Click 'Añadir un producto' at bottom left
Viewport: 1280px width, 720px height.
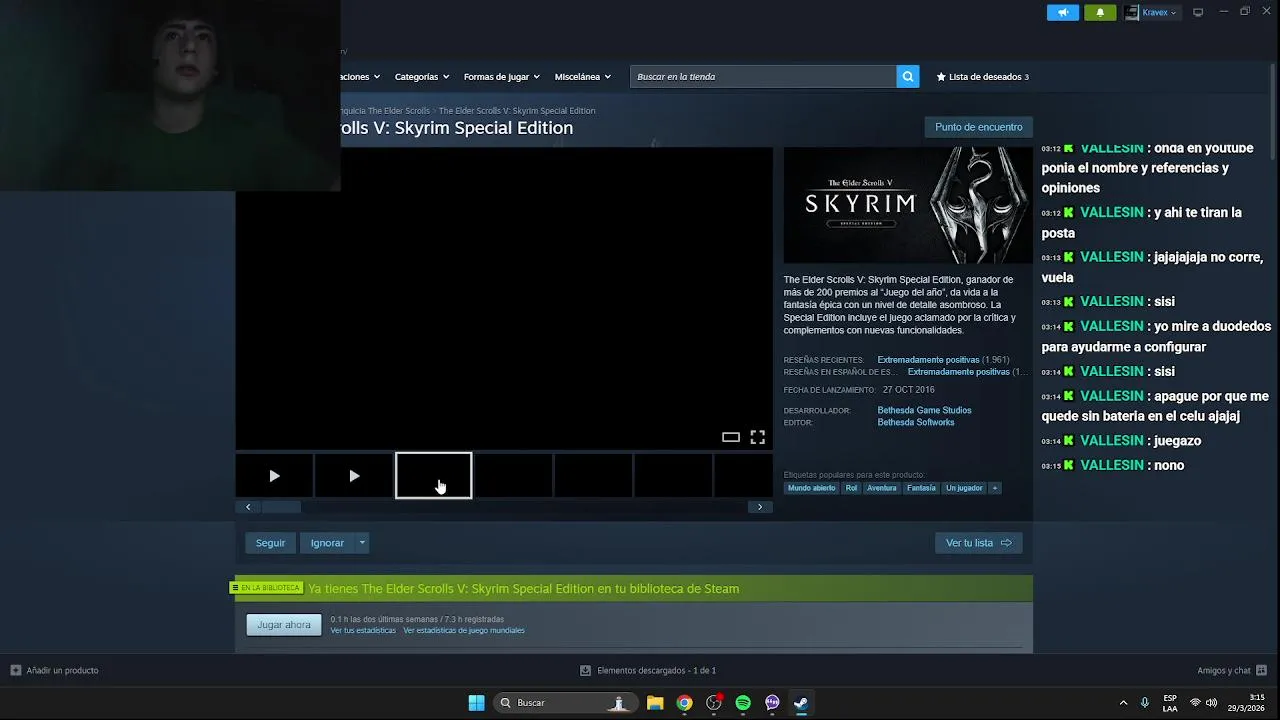[x=55, y=670]
